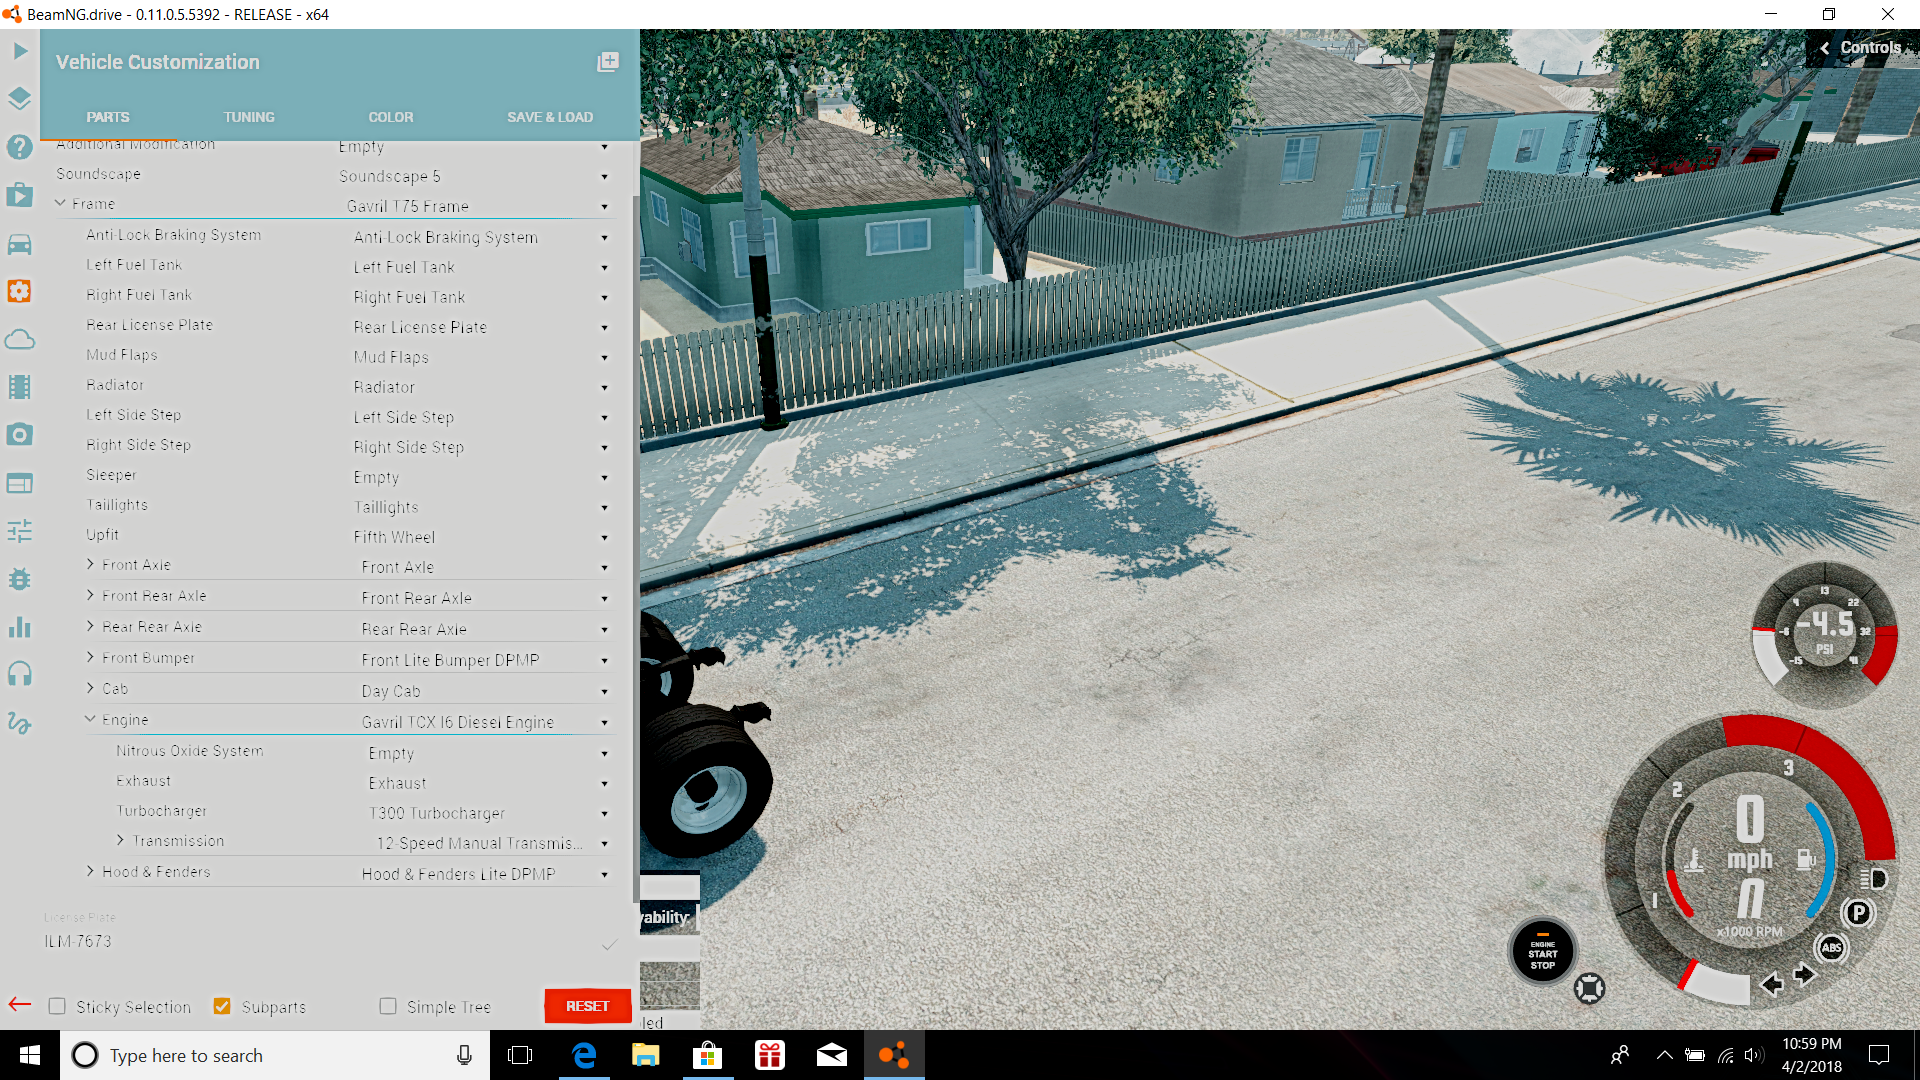Collapse the Frame tree node

pyautogui.click(x=60, y=203)
